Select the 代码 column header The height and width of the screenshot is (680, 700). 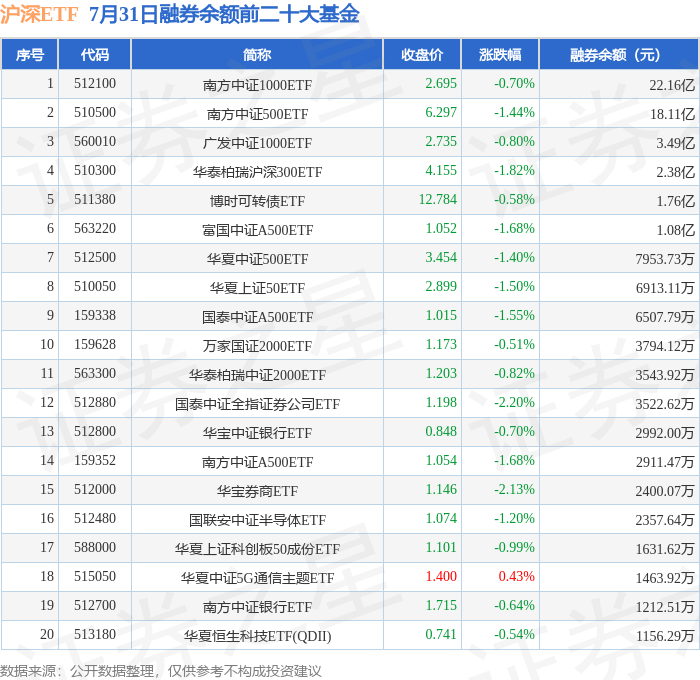tap(95, 54)
